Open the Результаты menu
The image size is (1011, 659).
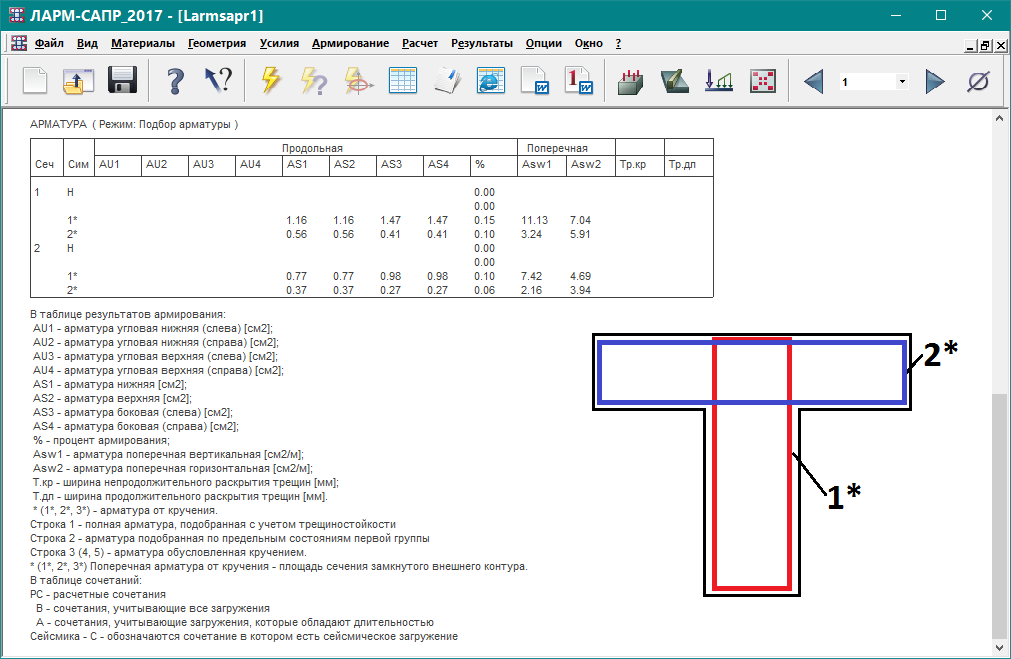pyautogui.click(x=482, y=44)
